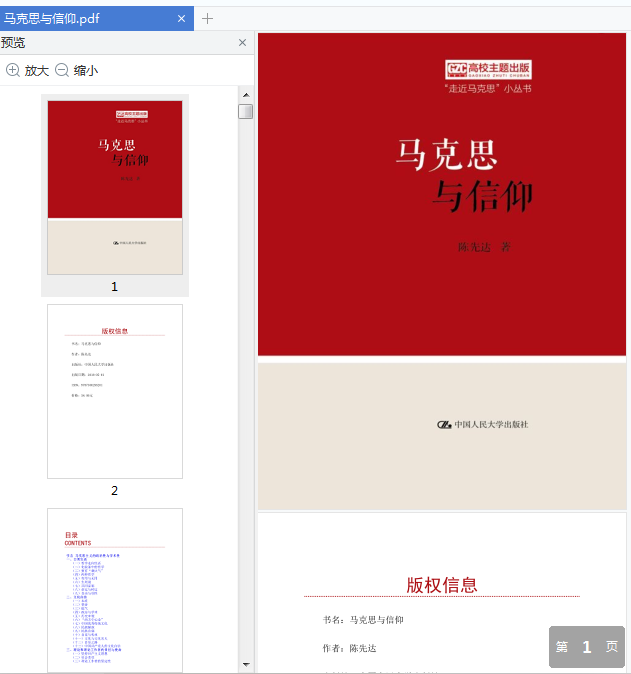The width and height of the screenshot is (631, 674).
Task: Close the 马克思与信仰.pdf tab
Action: coord(181,18)
